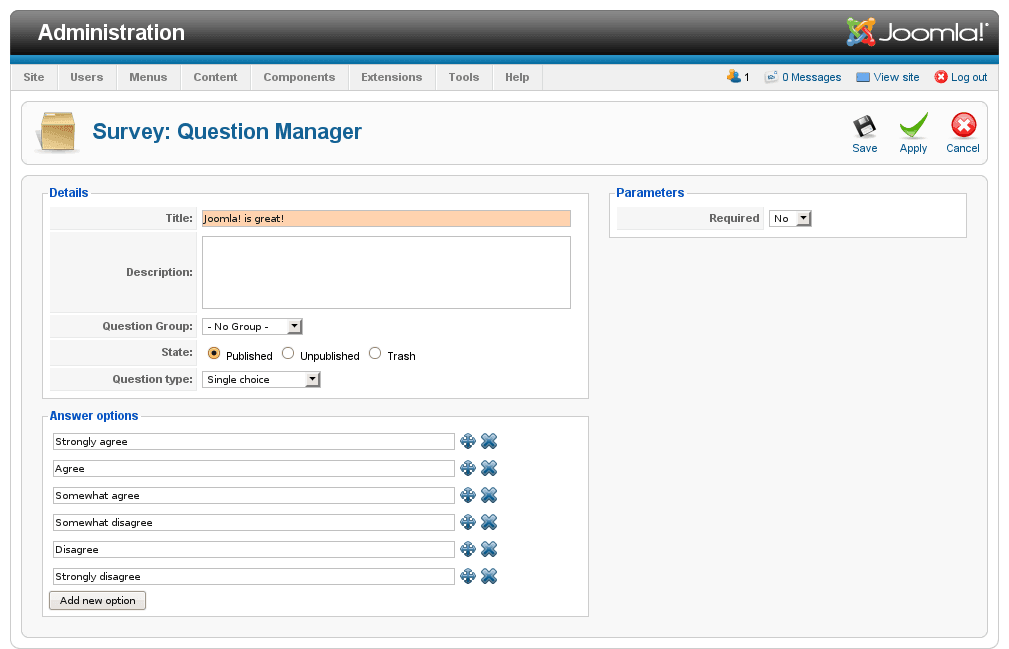Click the green Apply checkmark icon
1009x649 pixels.
pyautogui.click(x=913, y=127)
